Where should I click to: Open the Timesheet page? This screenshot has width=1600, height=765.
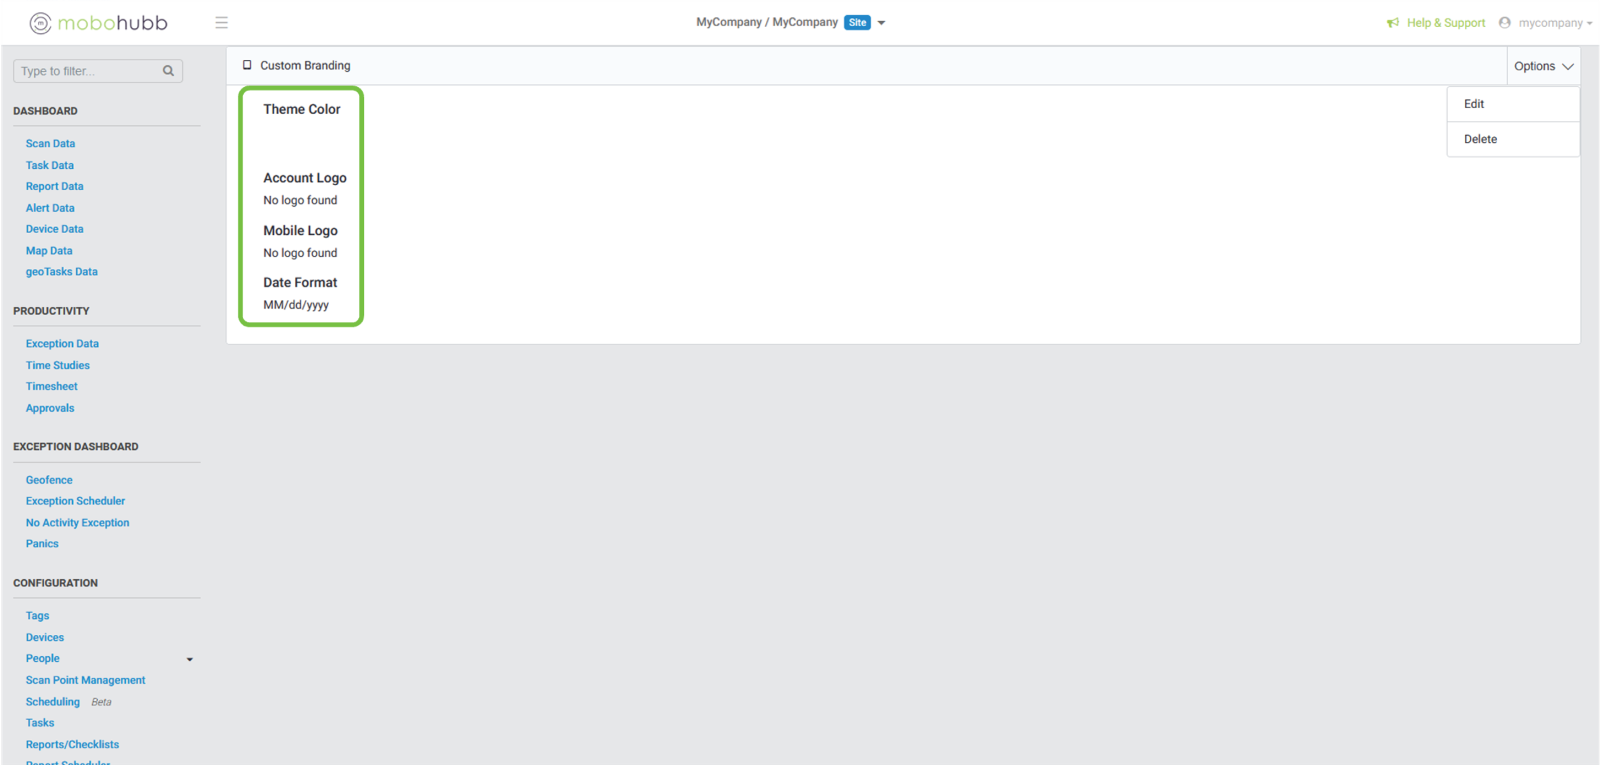pos(51,387)
